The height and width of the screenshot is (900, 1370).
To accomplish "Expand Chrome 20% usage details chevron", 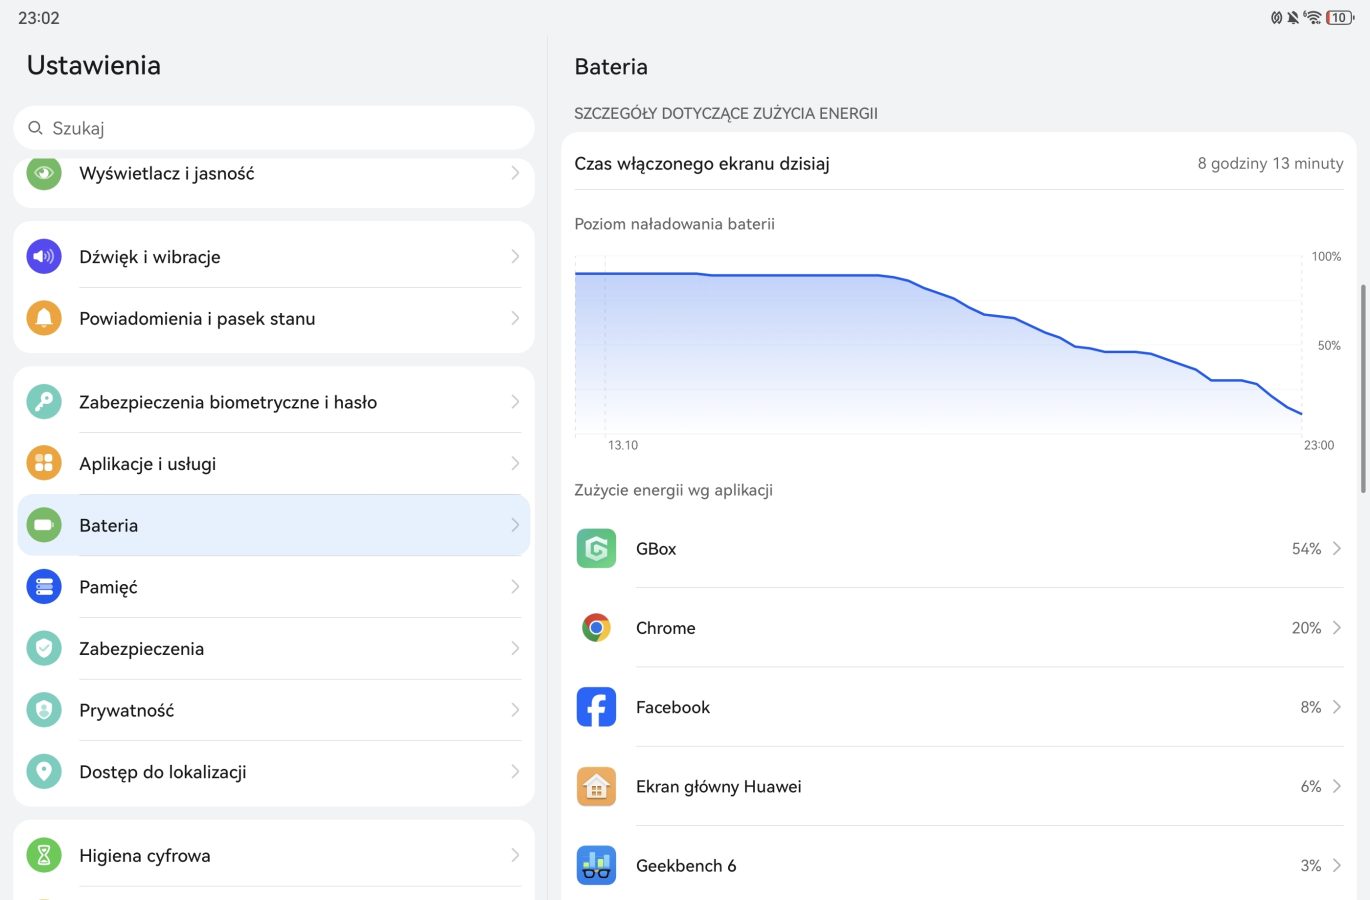I will click(1337, 628).
